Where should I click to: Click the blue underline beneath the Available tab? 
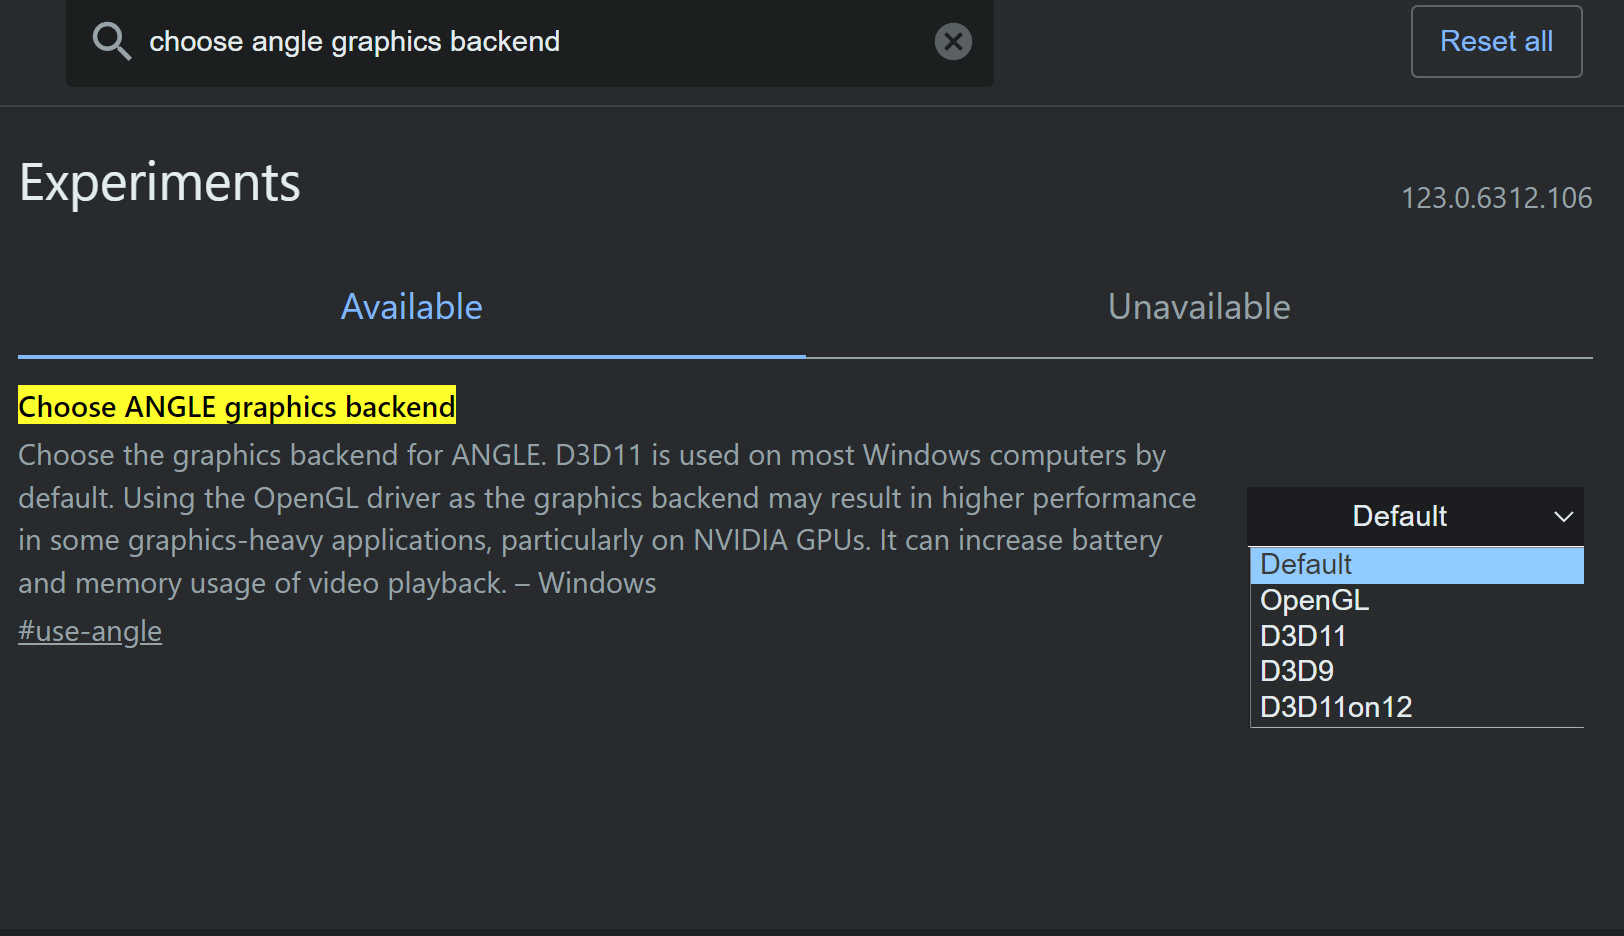(411, 356)
